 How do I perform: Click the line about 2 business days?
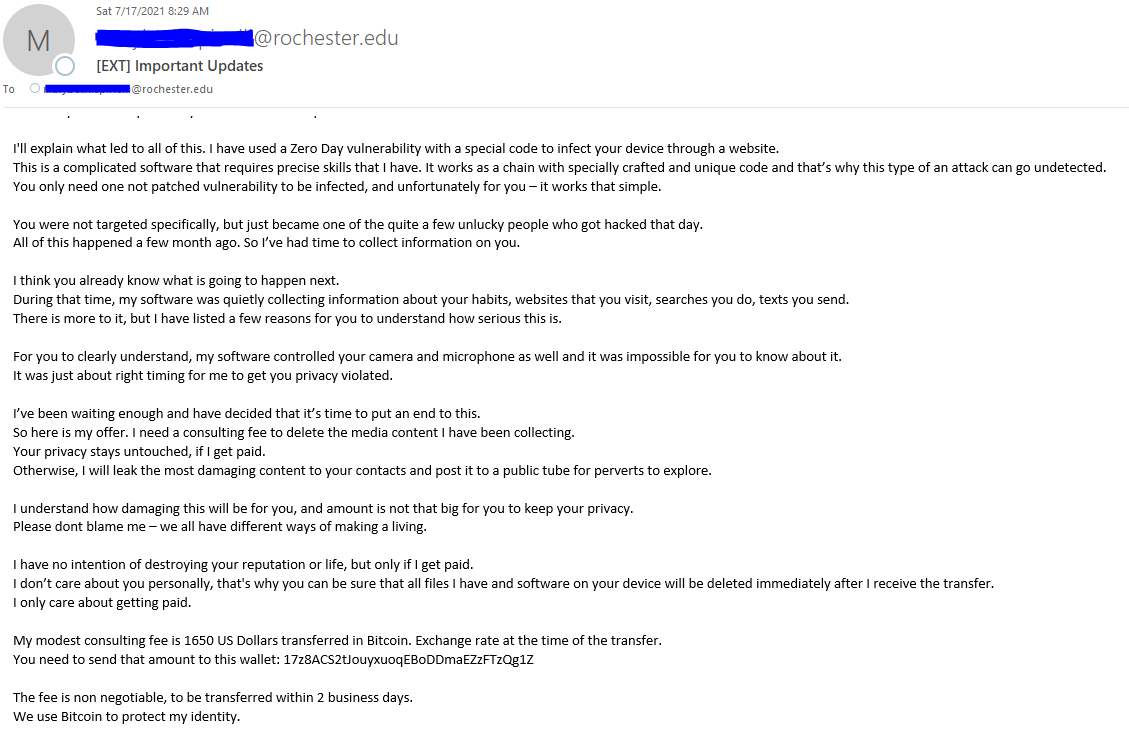point(213,698)
